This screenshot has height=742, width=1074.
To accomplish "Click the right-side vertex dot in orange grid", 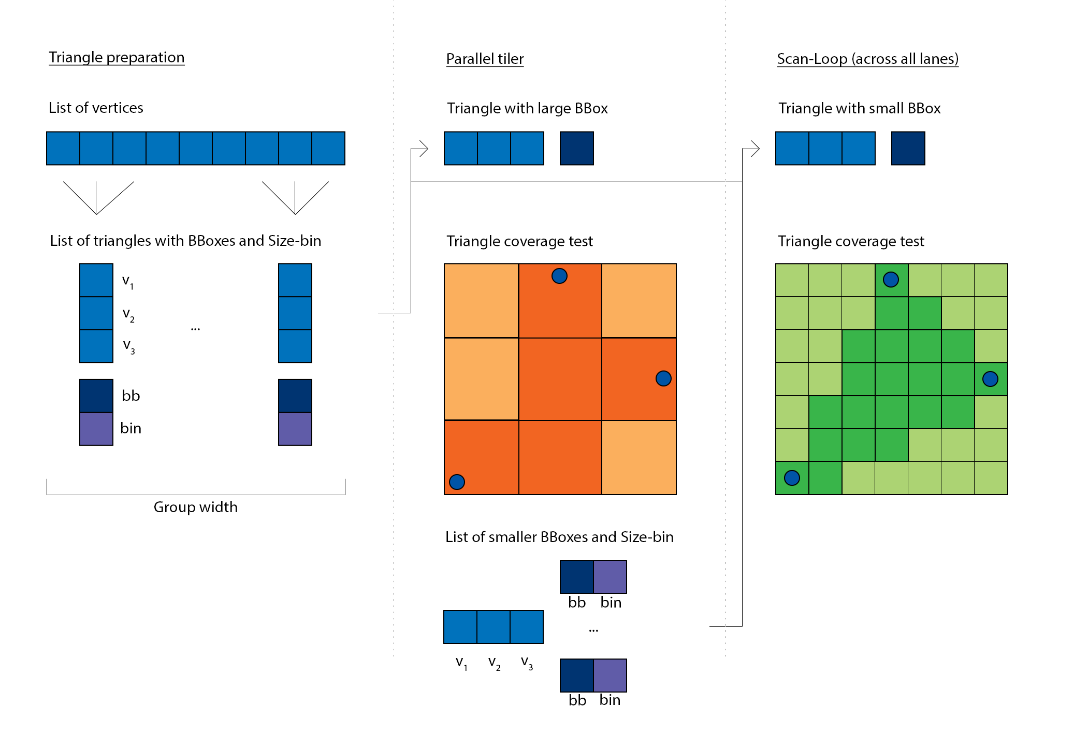I will point(663,378).
